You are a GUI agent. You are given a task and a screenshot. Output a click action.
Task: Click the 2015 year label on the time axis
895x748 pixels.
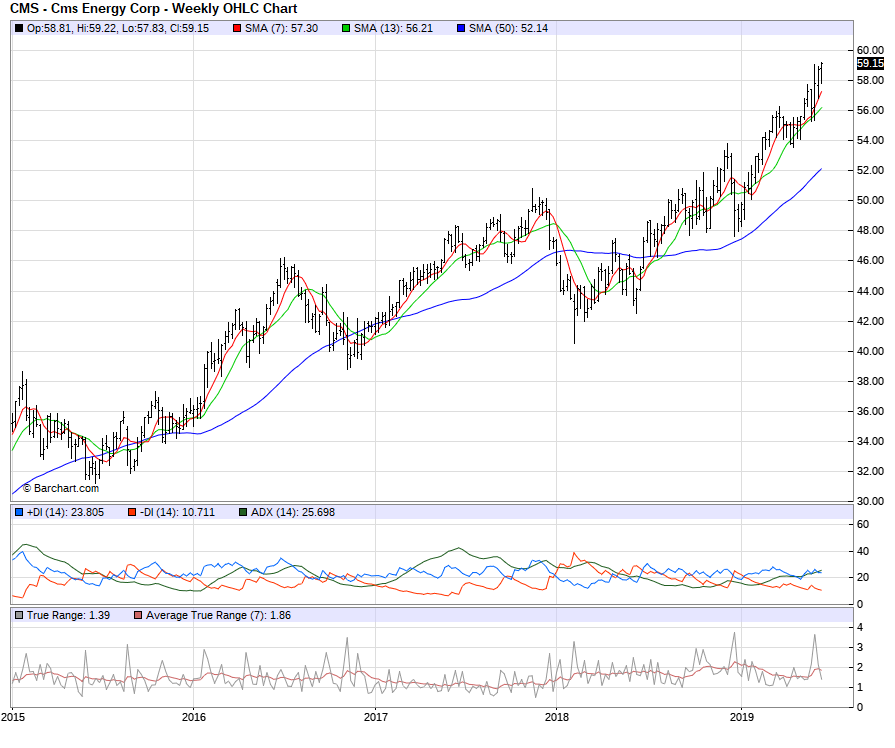click(x=13, y=717)
